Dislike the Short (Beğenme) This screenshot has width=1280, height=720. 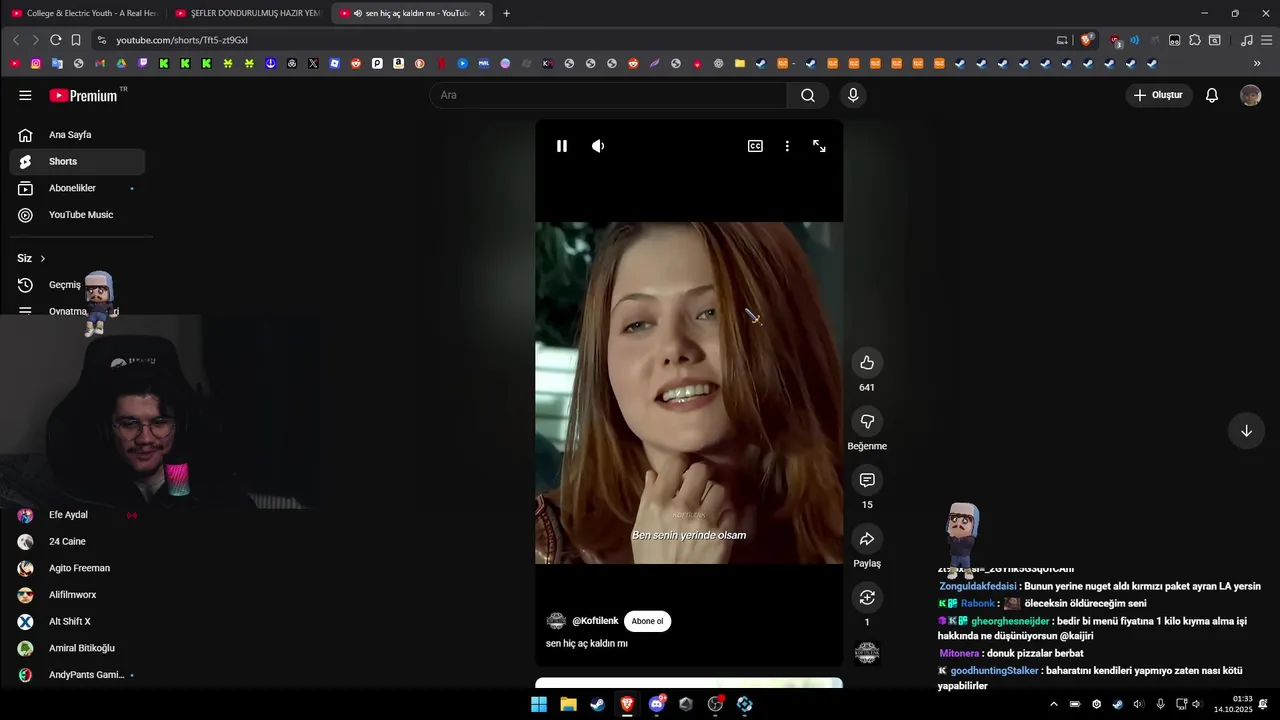867,422
